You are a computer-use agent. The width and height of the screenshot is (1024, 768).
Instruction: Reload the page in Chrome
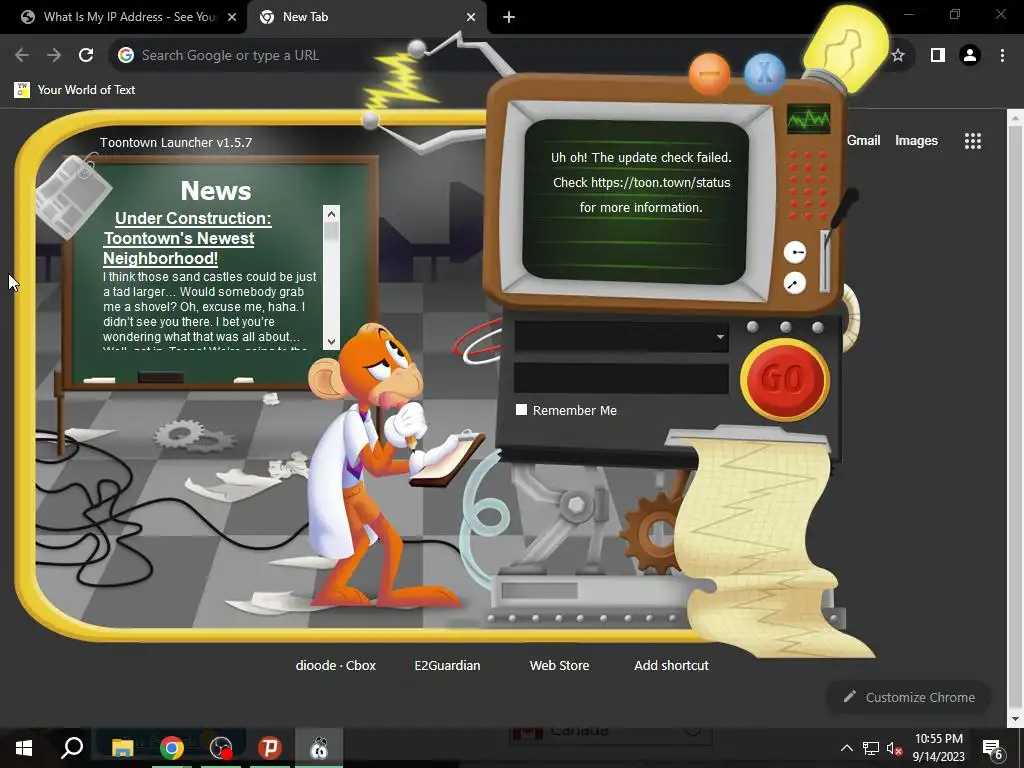pos(86,56)
